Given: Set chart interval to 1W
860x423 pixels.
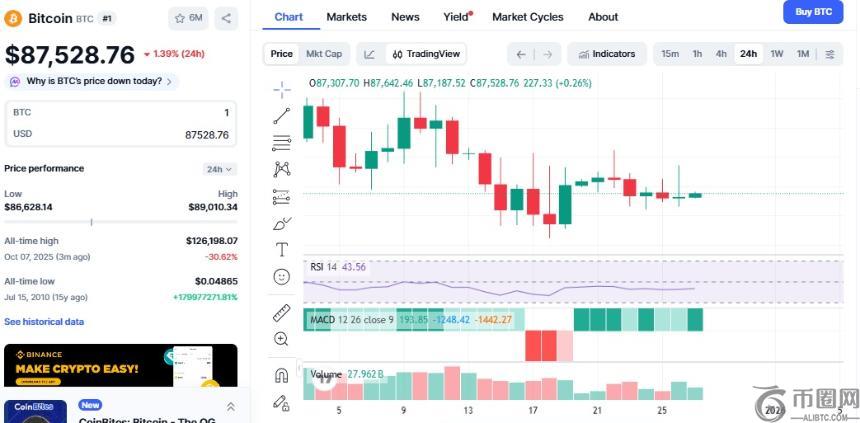Looking at the screenshot, I should [x=777, y=54].
